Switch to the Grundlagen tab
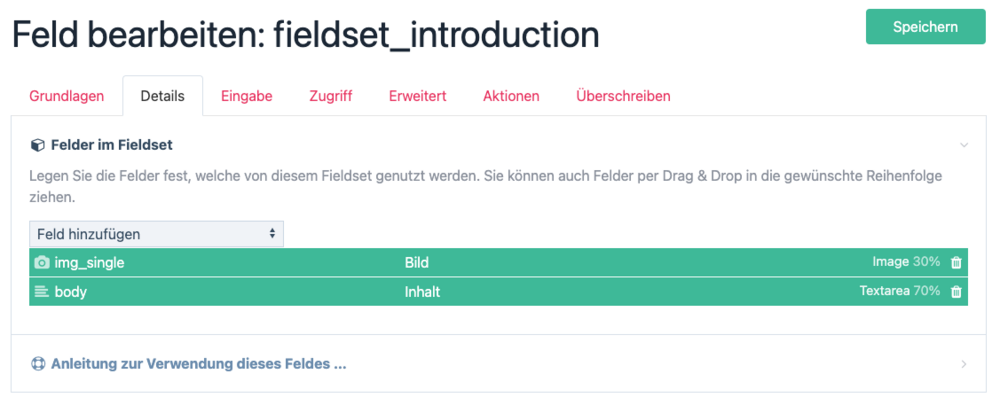 (x=67, y=96)
